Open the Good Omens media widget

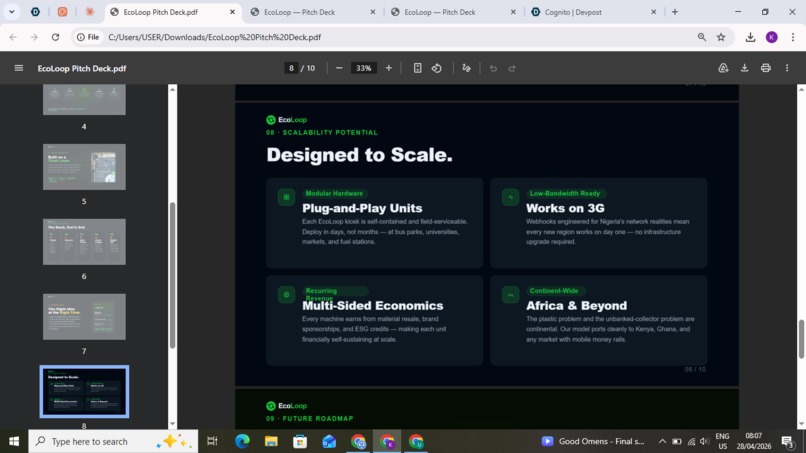point(593,441)
